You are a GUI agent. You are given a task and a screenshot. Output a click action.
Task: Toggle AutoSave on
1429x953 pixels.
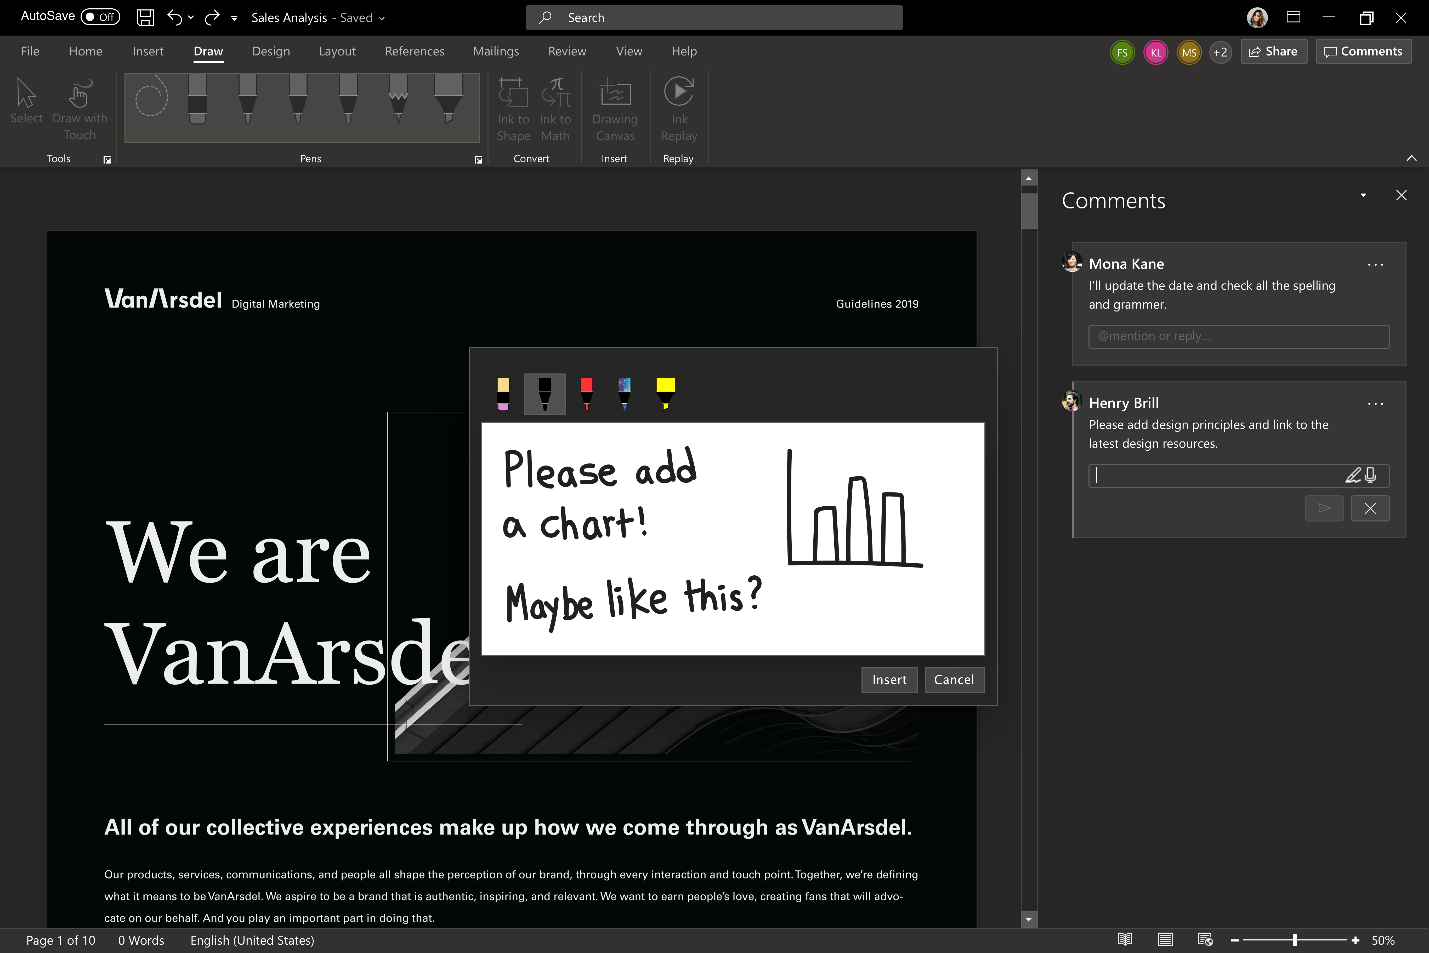tap(99, 16)
